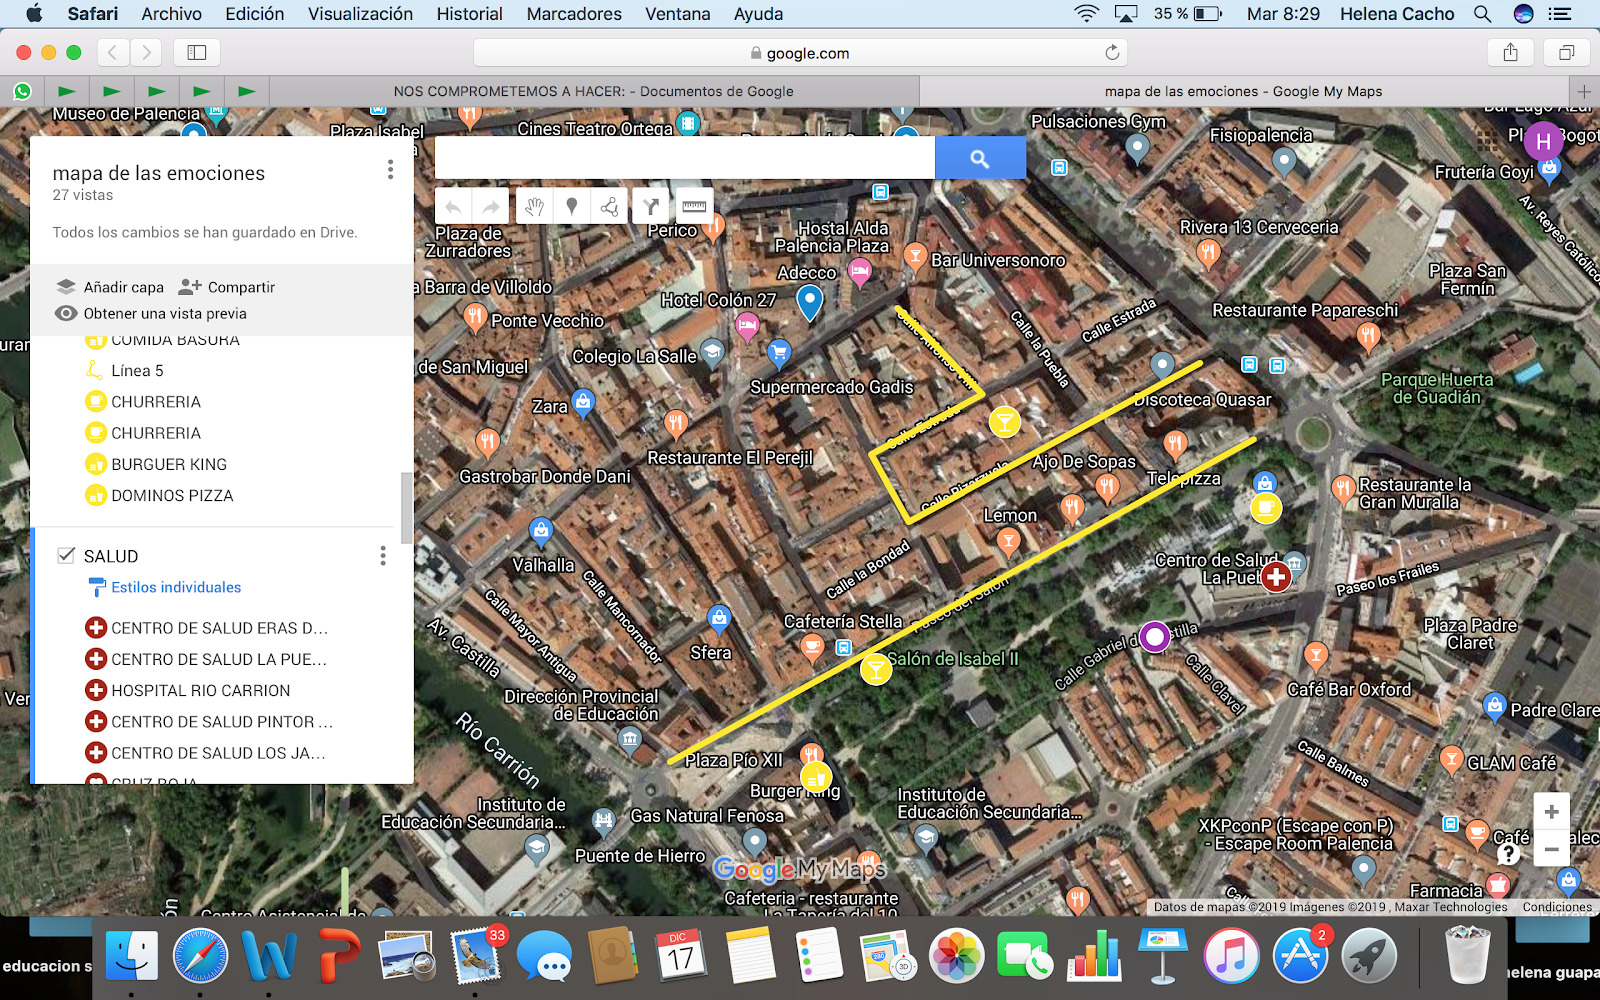Open the purple H account avatar
The width and height of the screenshot is (1600, 1000).
coord(1543,142)
